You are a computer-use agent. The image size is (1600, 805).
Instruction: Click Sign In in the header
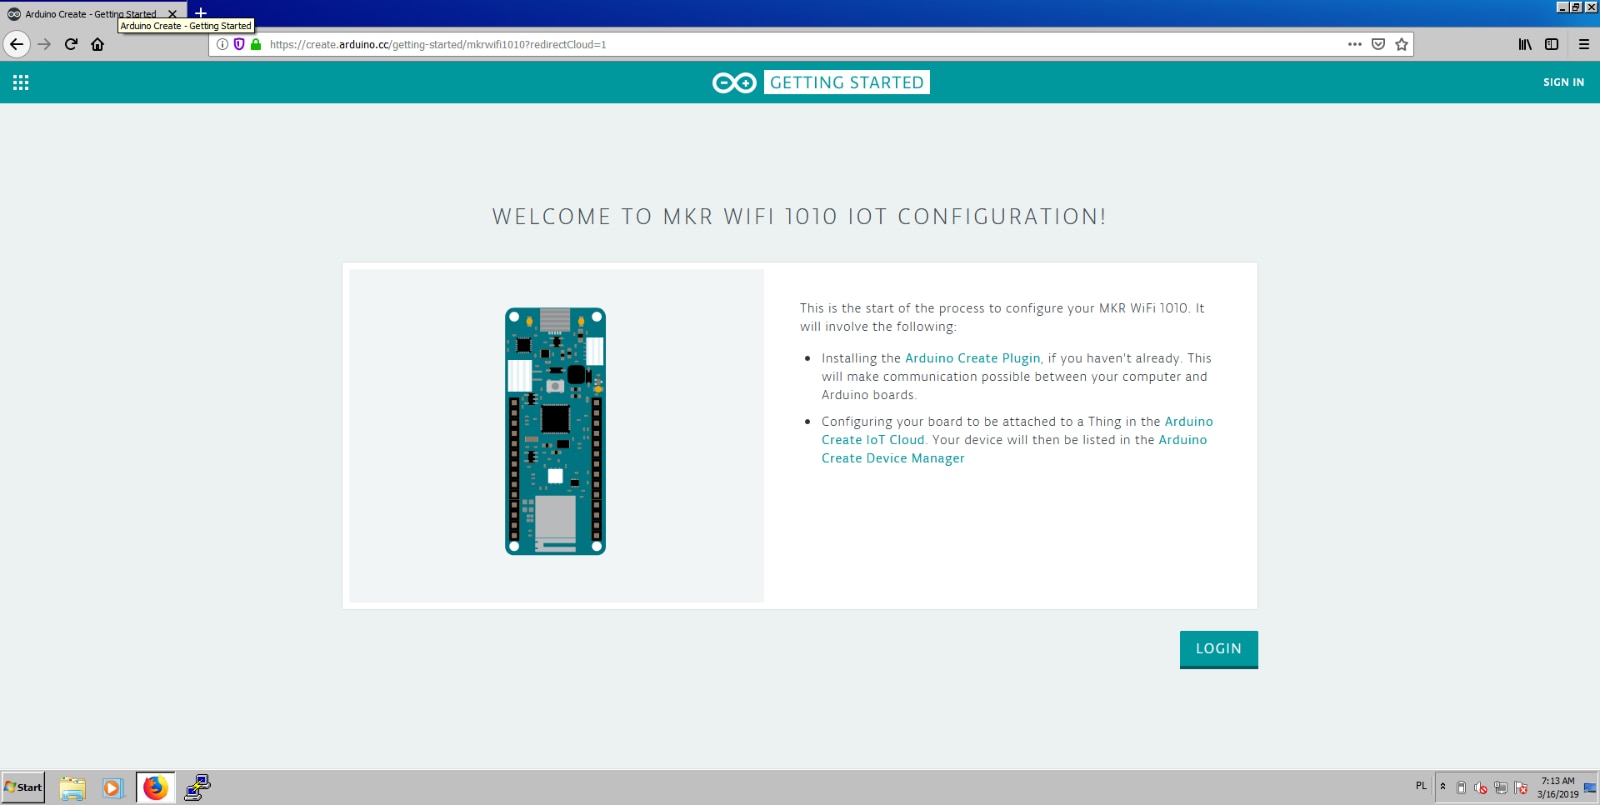pos(1563,83)
